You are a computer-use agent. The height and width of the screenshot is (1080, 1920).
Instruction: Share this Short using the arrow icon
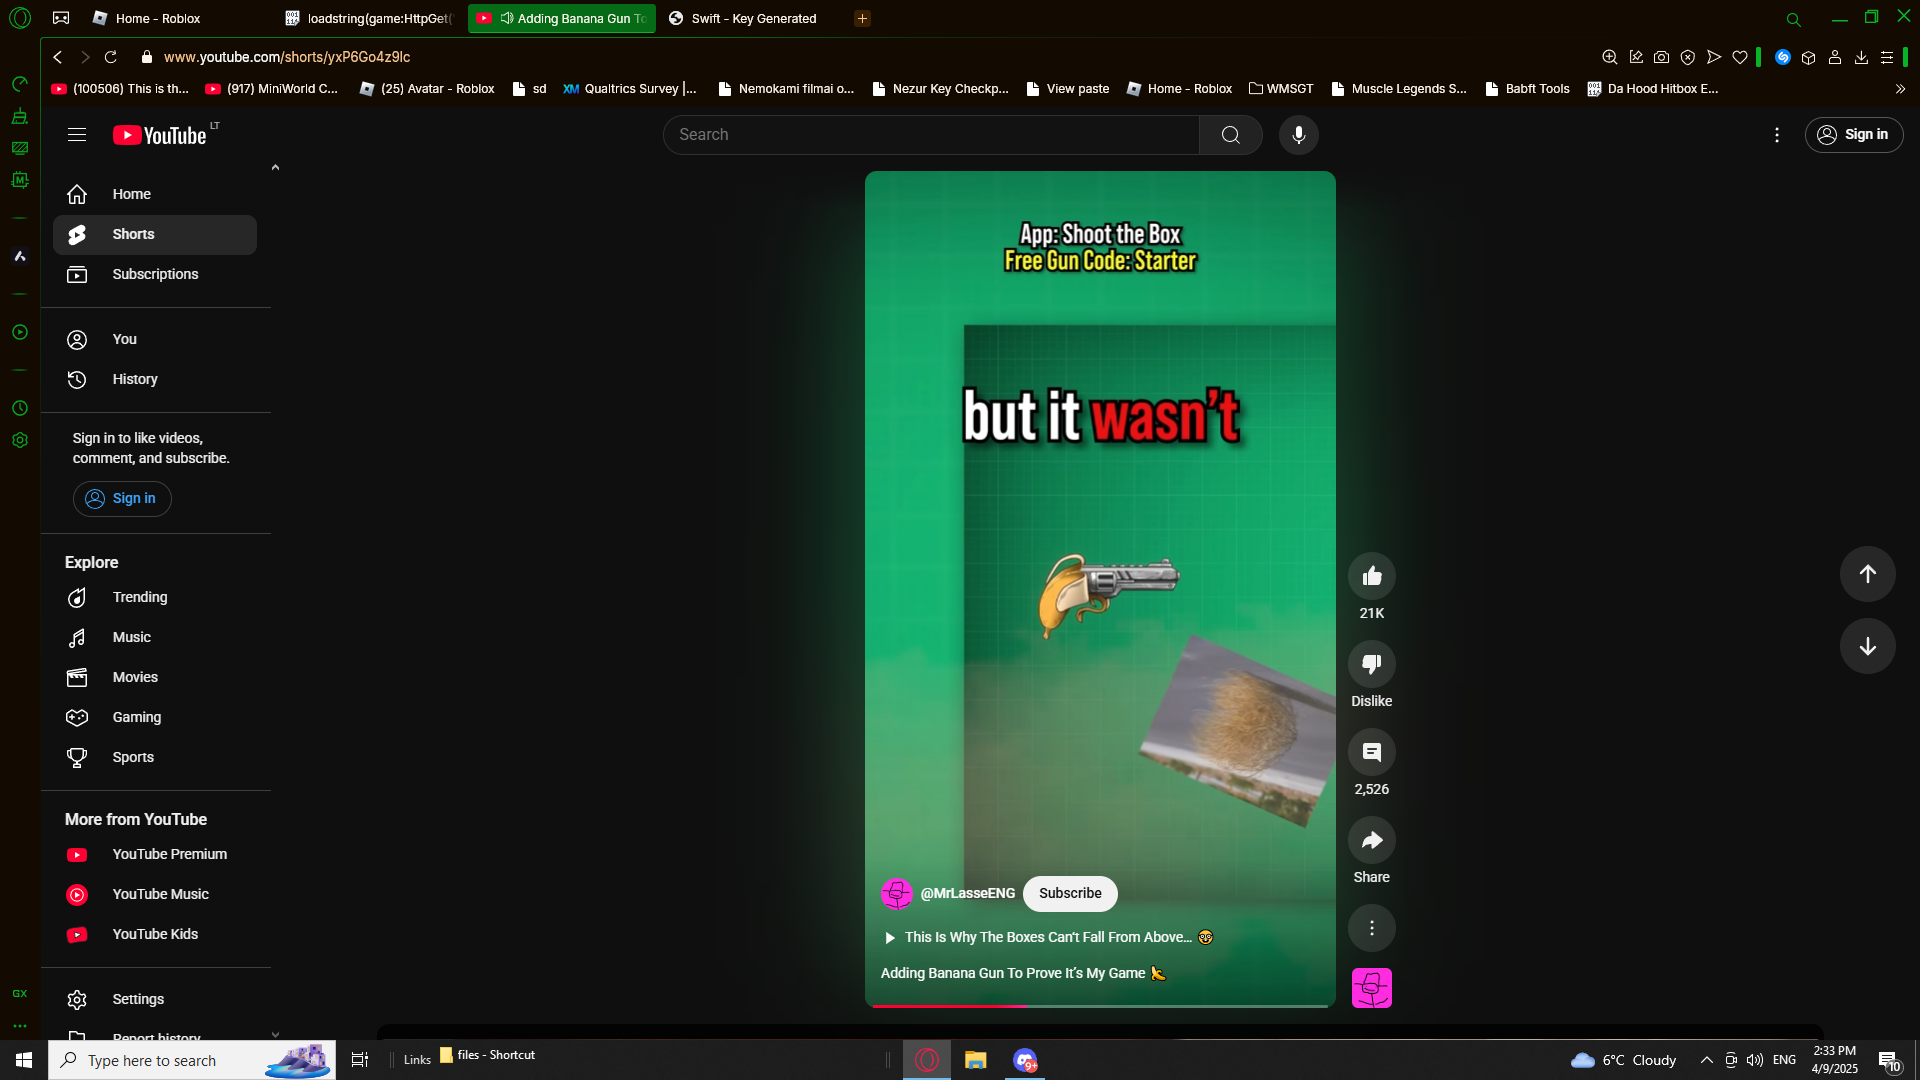pos(1372,840)
